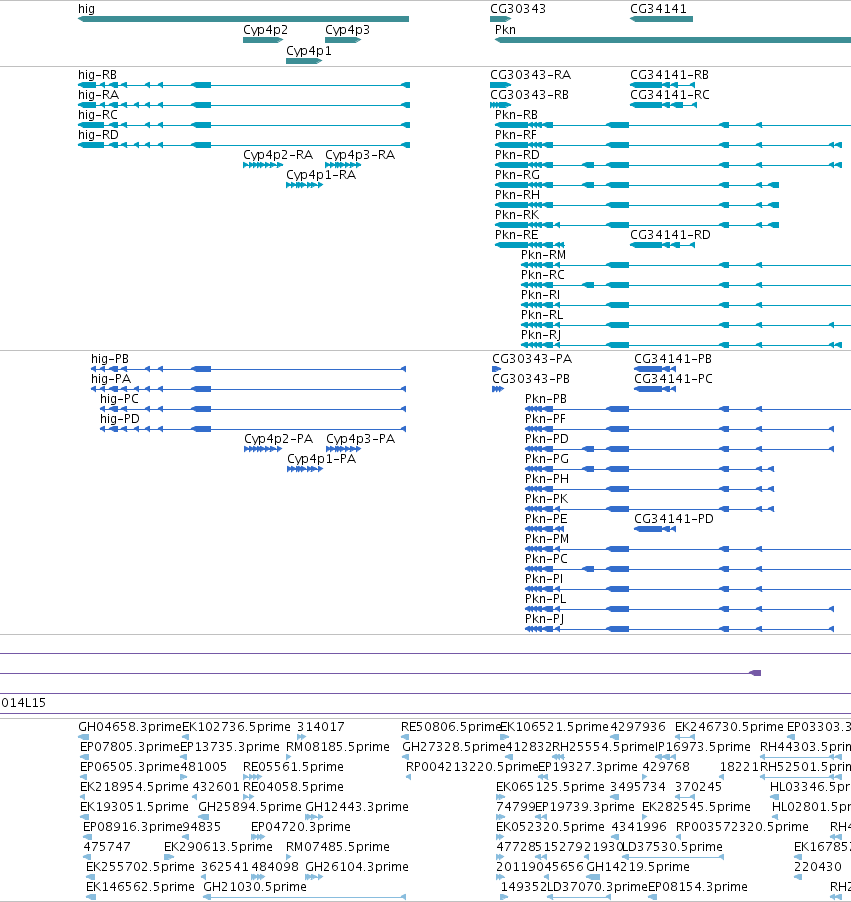Select the Cyp4p2 gene bar

(x=263, y=40)
